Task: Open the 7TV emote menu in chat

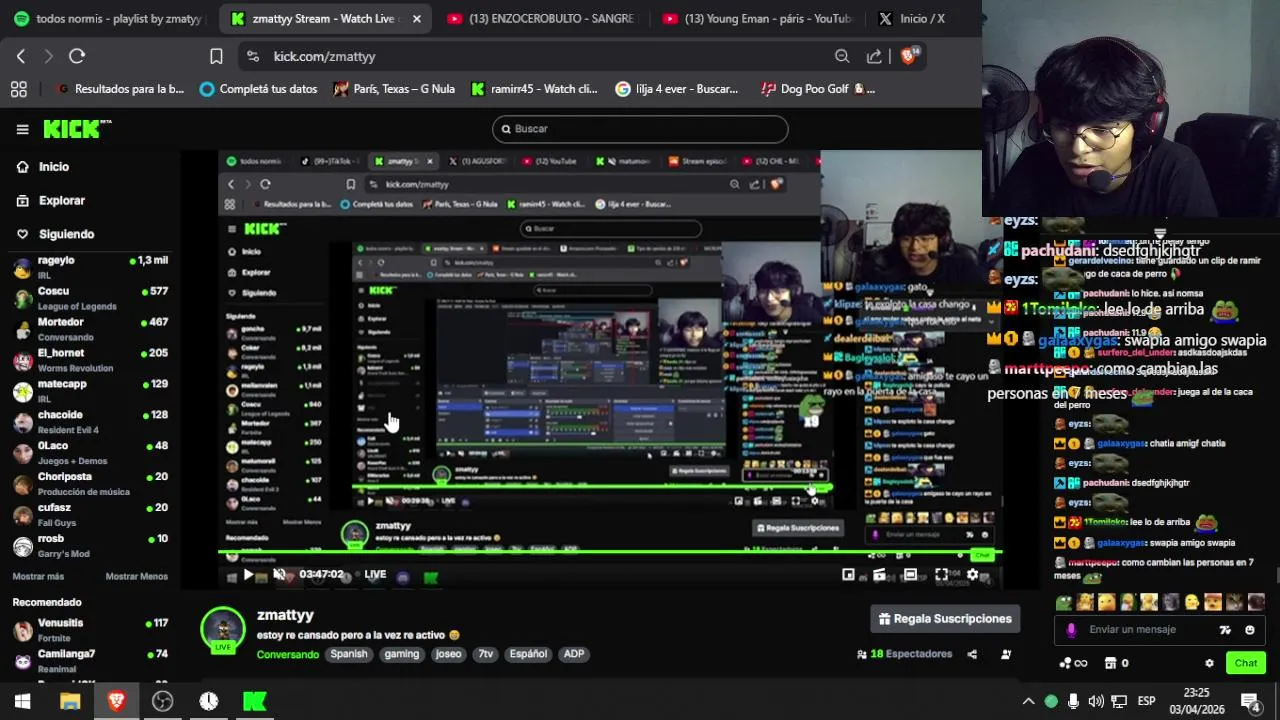Action: pyautogui.click(x=1225, y=630)
